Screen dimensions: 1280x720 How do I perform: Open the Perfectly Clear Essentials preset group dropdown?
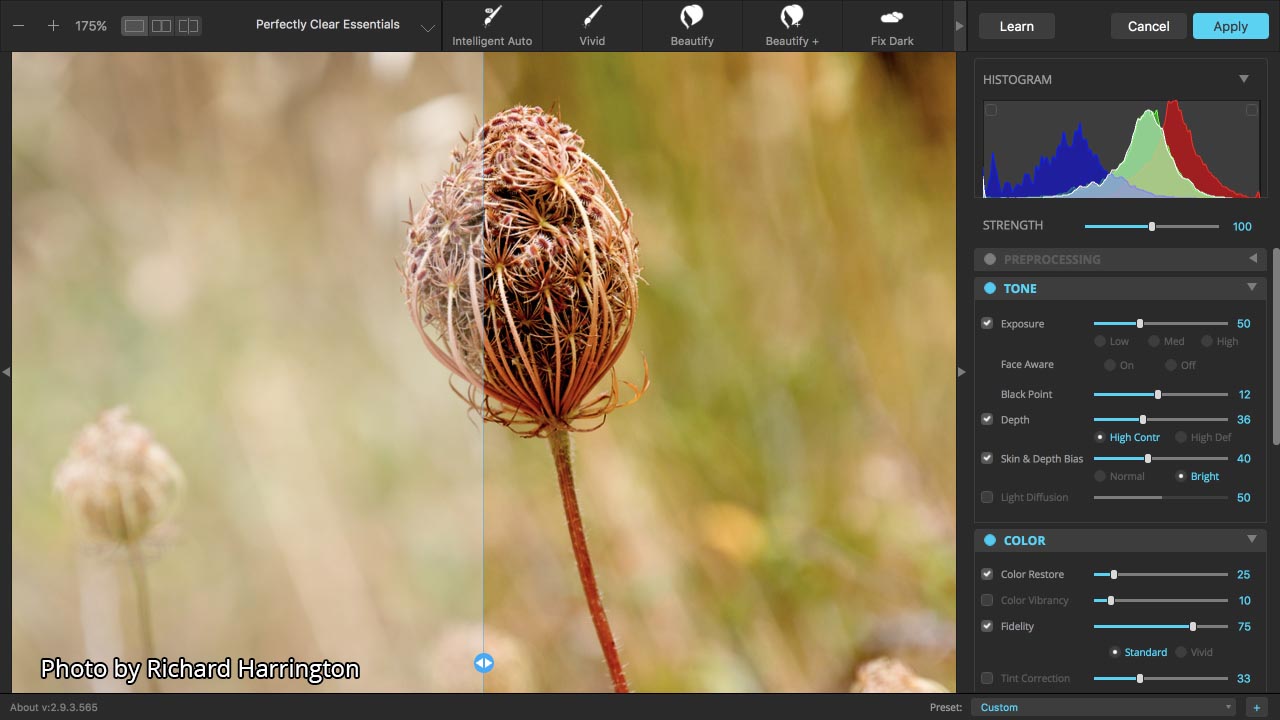coord(428,28)
